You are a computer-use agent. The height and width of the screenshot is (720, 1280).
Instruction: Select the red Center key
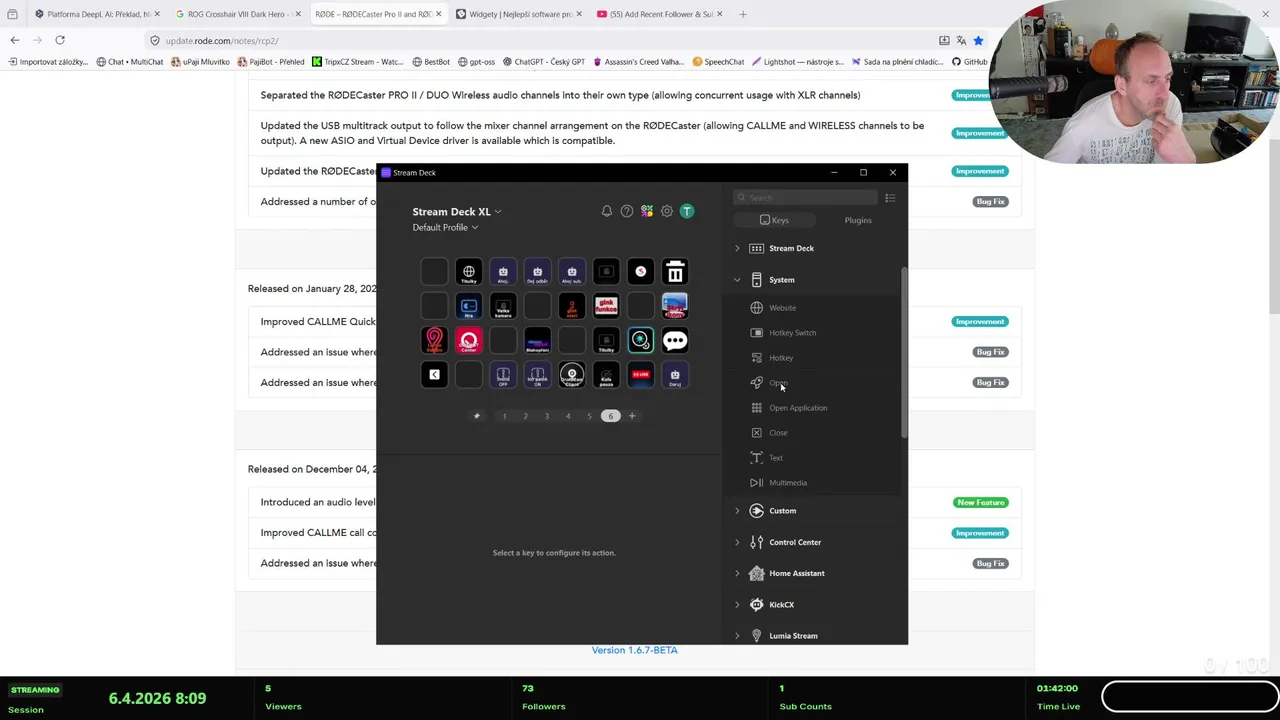469,341
